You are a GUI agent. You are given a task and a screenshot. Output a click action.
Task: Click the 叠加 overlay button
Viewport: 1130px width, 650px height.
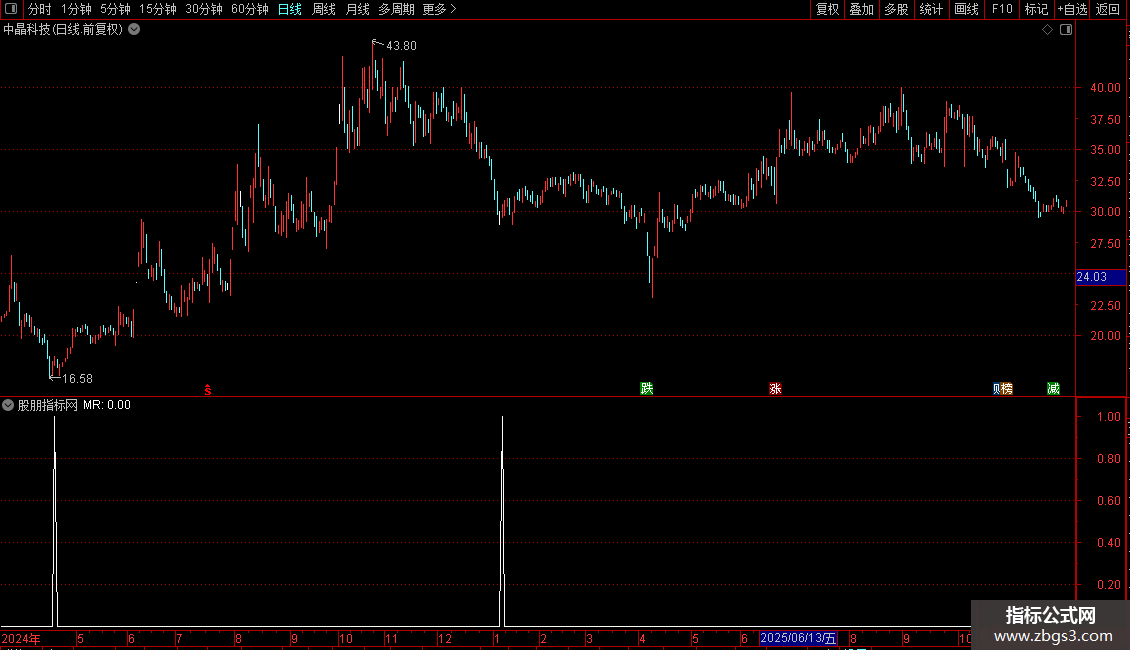click(x=861, y=9)
